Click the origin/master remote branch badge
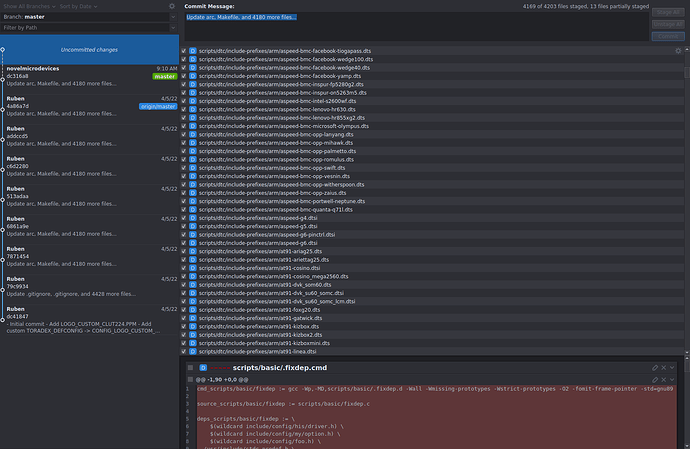 pyautogui.click(x=158, y=107)
